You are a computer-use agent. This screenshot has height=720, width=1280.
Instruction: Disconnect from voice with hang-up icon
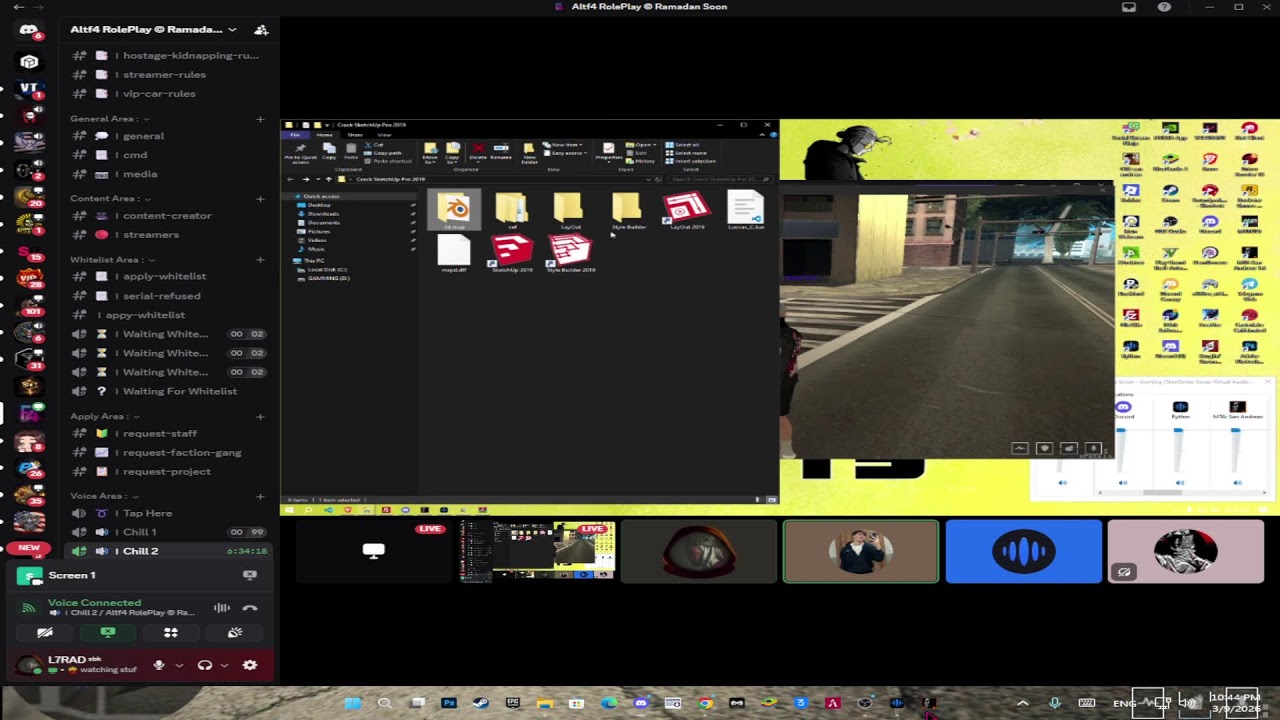tap(250, 607)
